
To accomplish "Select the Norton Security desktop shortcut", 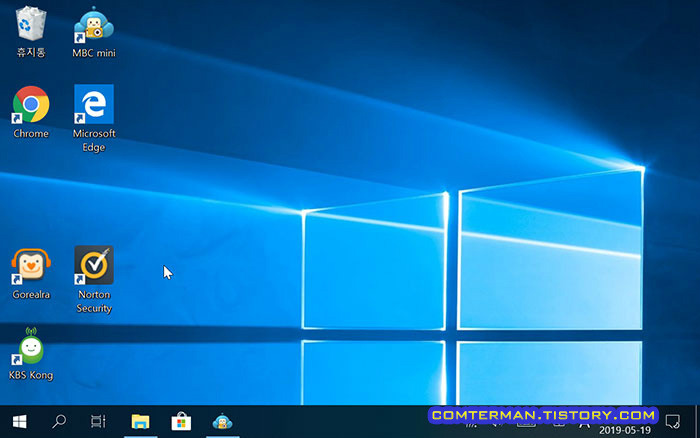I will click(x=94, y=280).
